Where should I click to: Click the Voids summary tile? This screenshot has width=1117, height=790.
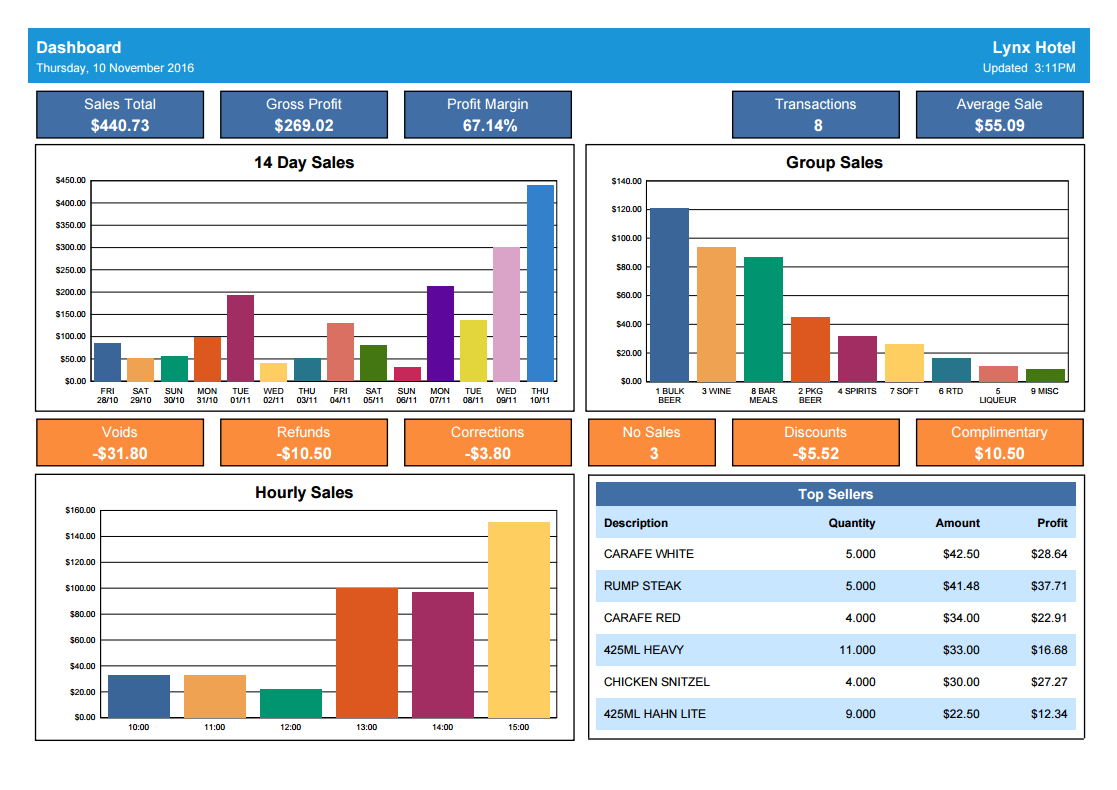coord(120,443)
